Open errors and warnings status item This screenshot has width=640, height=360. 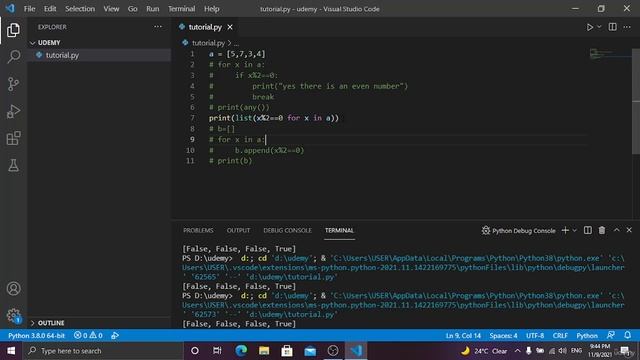88,336
